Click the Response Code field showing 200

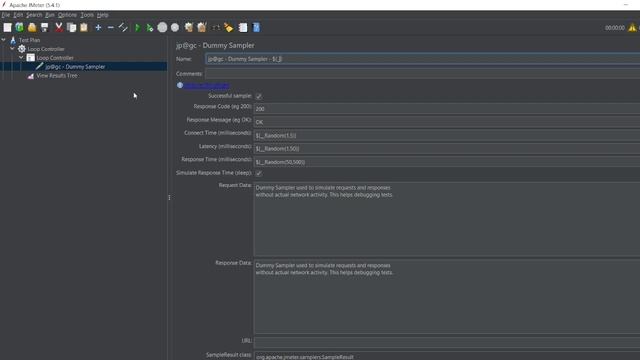click(x=447, y=109)
